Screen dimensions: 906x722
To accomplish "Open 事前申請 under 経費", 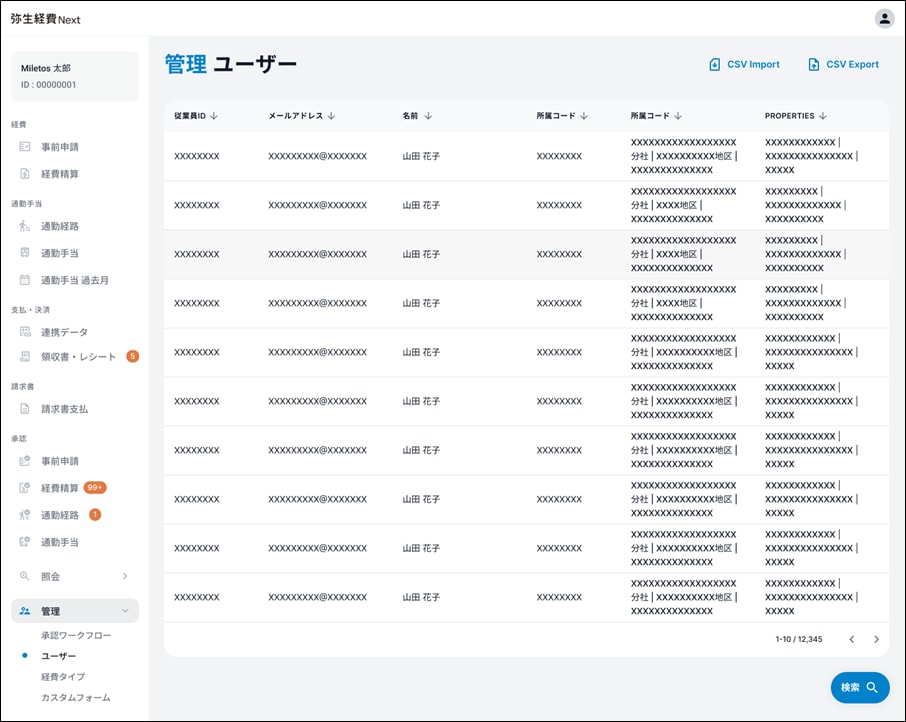I will 60,147.
